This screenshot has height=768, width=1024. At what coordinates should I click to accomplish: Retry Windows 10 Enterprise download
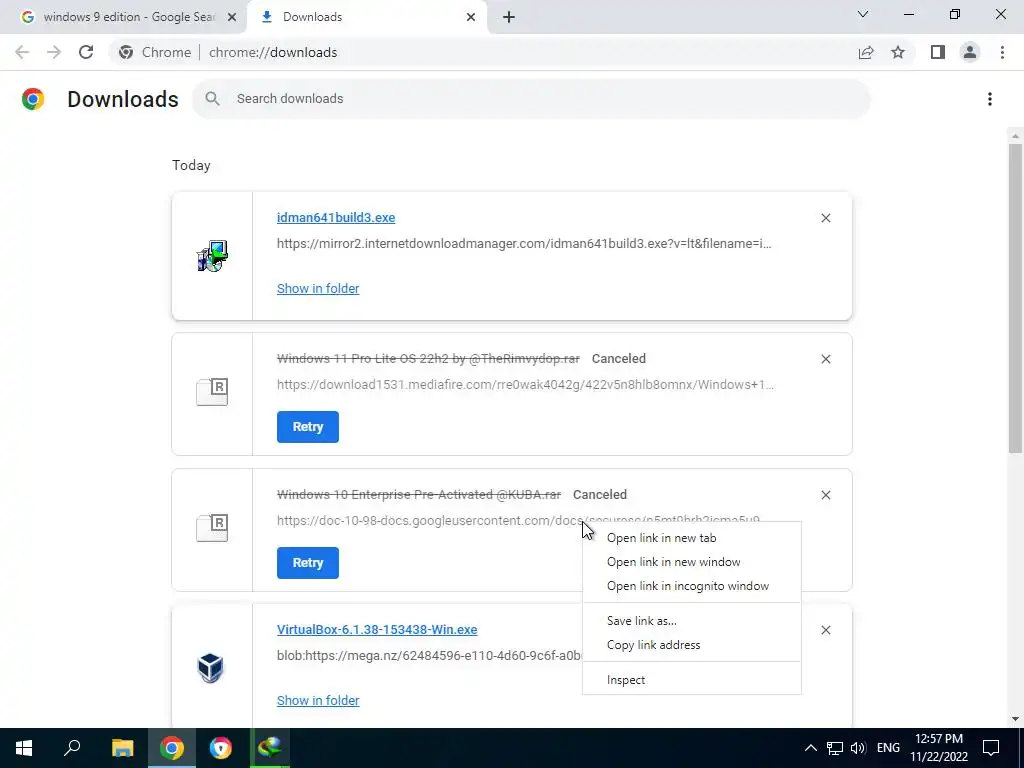tap(308, 563)
